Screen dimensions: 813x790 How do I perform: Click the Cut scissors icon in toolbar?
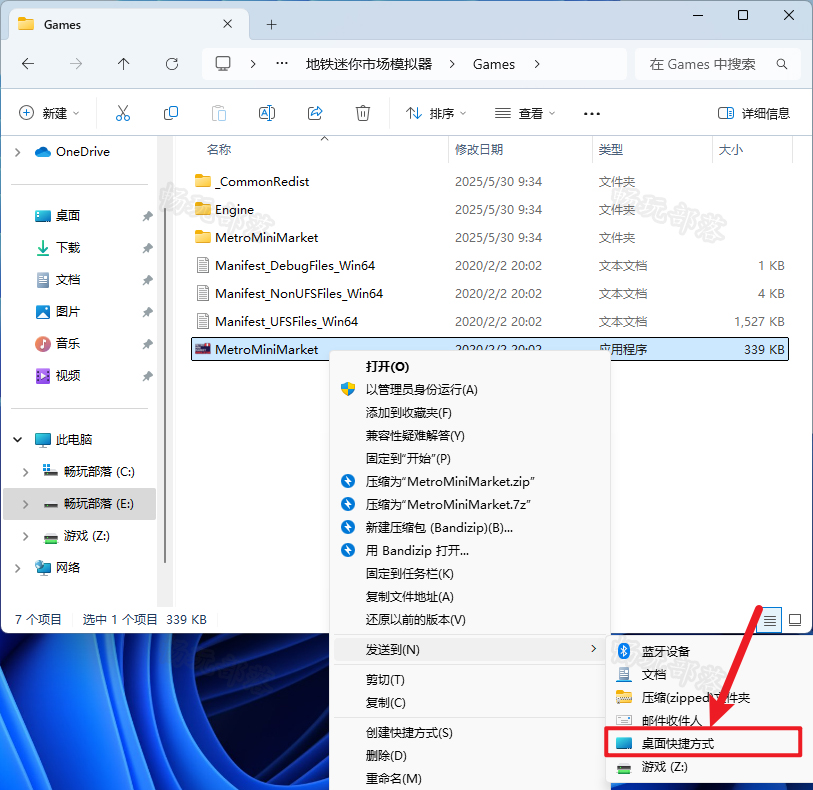[123, 113]
